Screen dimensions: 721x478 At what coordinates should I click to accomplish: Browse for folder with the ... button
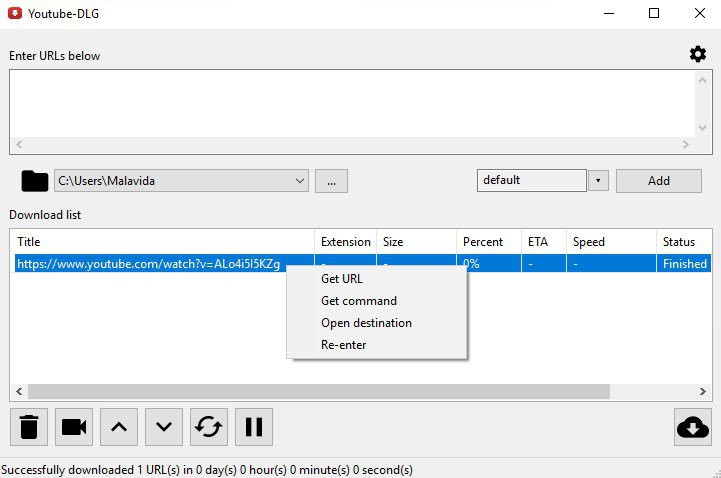(x=331, y=181)
